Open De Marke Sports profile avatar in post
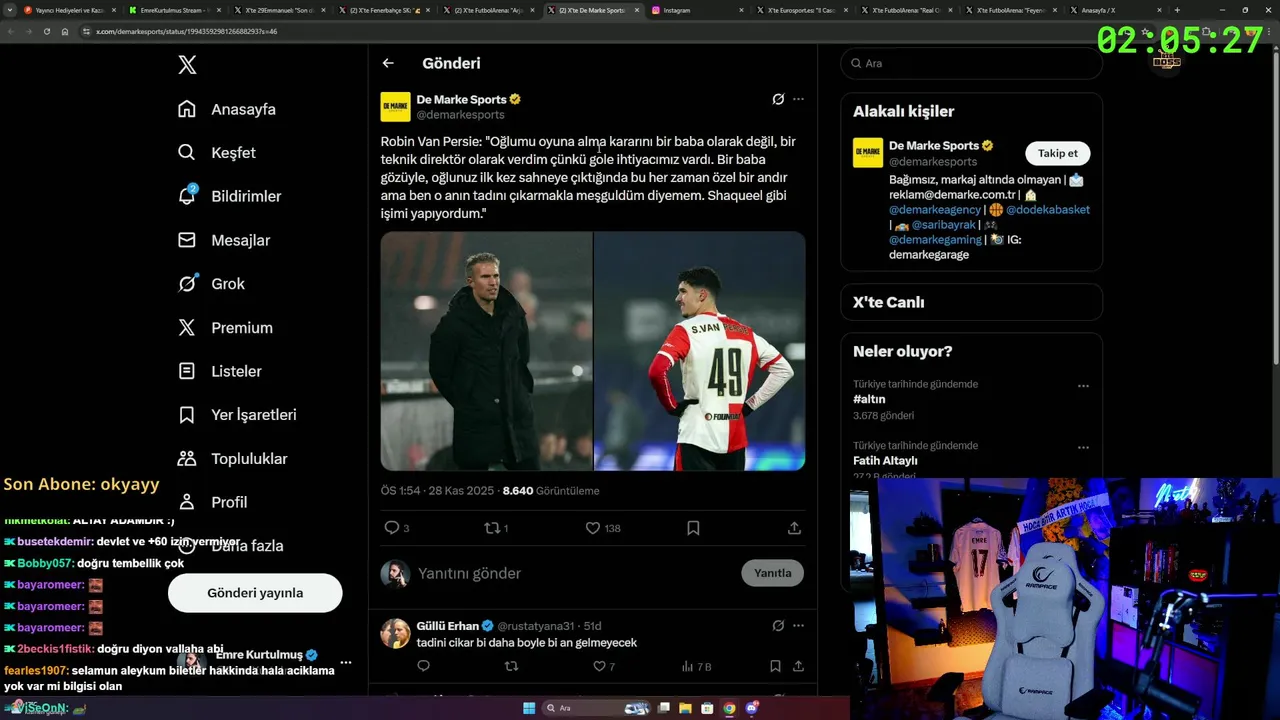This screenshot has height=720, width=1280. click(x=395, y=107)
